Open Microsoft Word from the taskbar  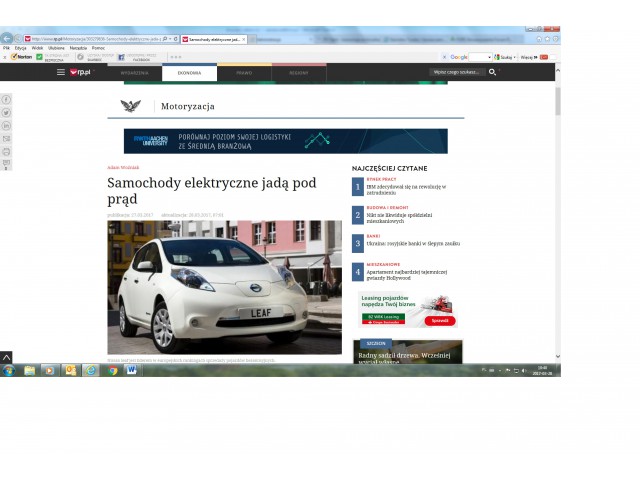tap(131, 370)
